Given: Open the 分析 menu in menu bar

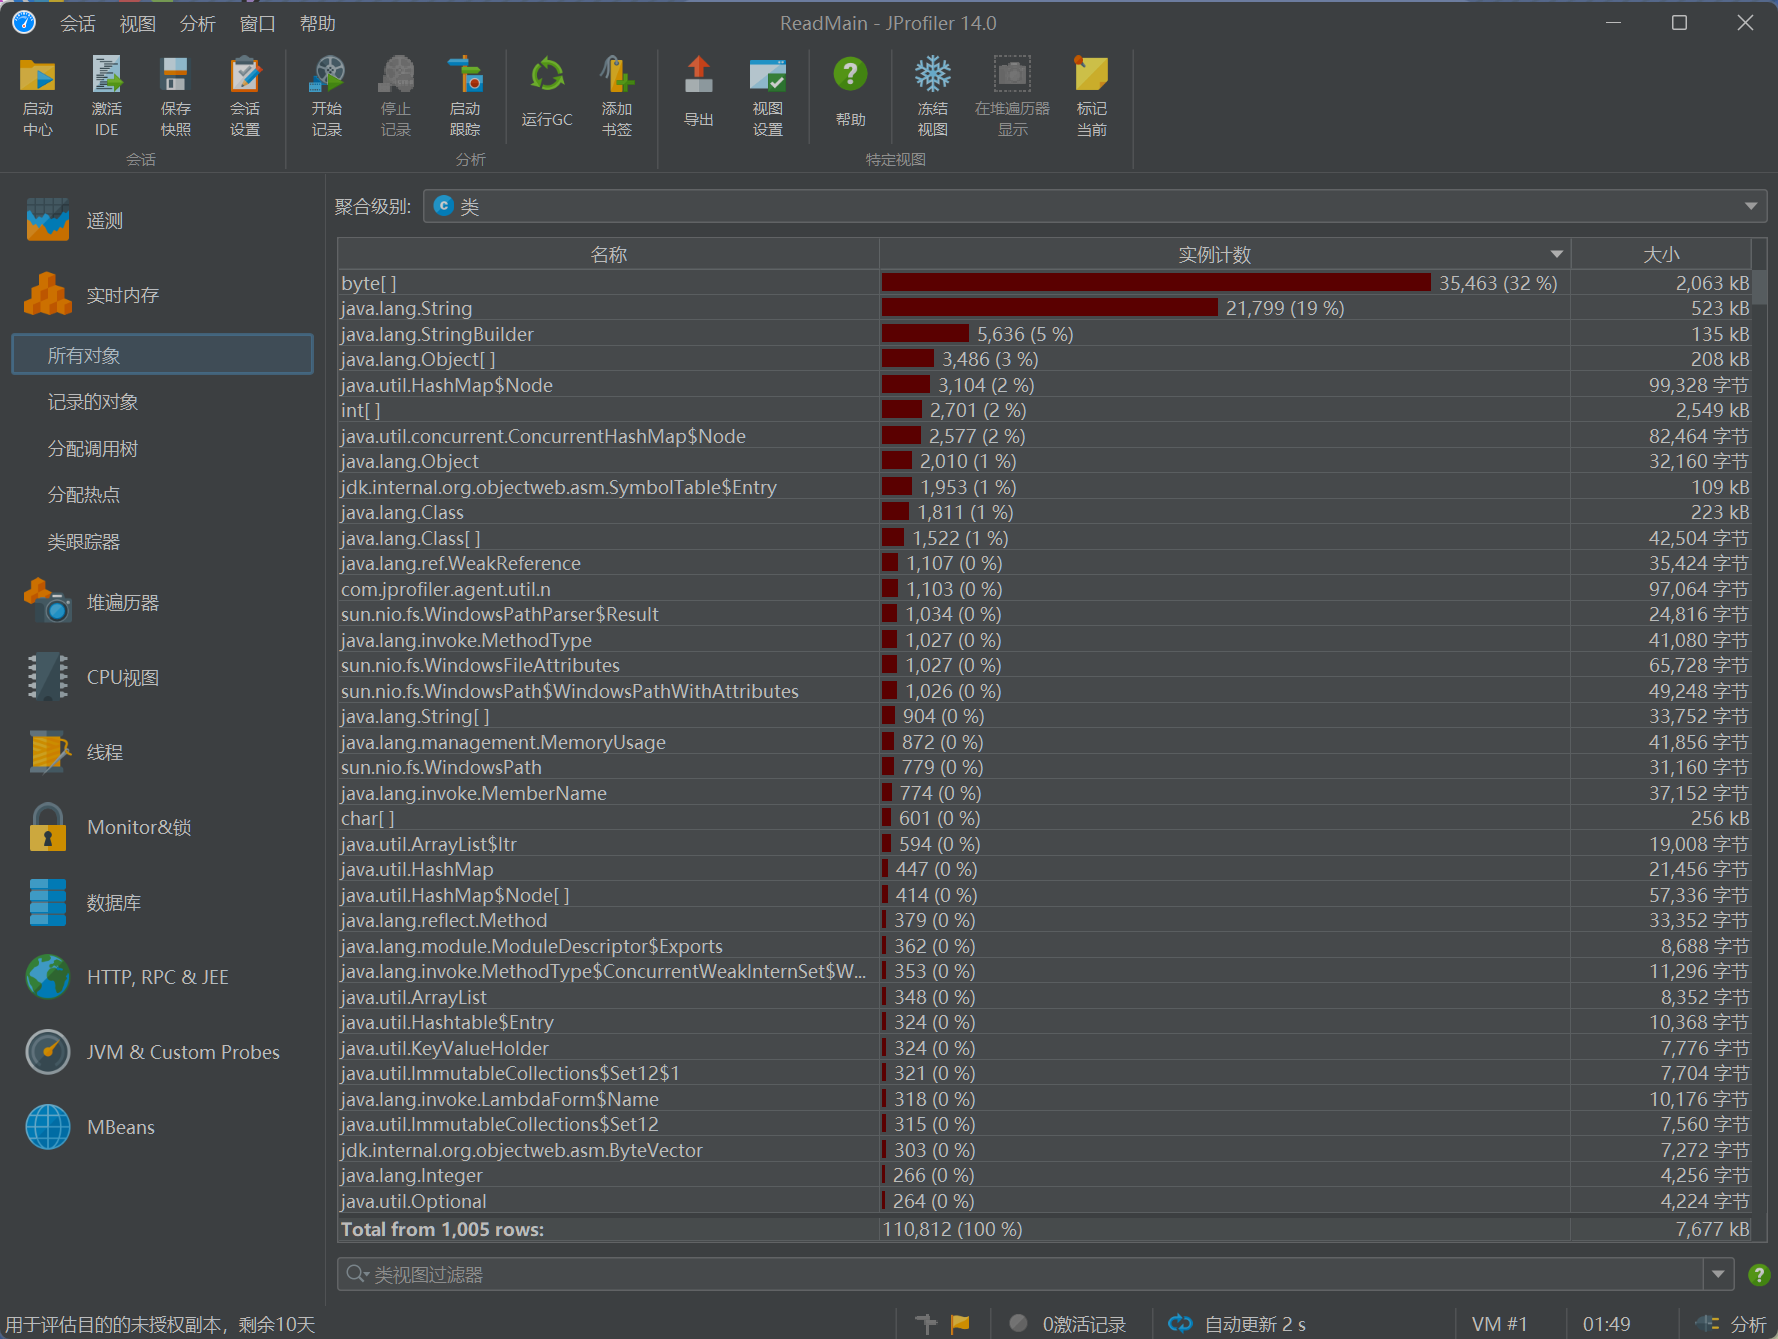Looking at the screenshot, I should click(x=198, y=23).
